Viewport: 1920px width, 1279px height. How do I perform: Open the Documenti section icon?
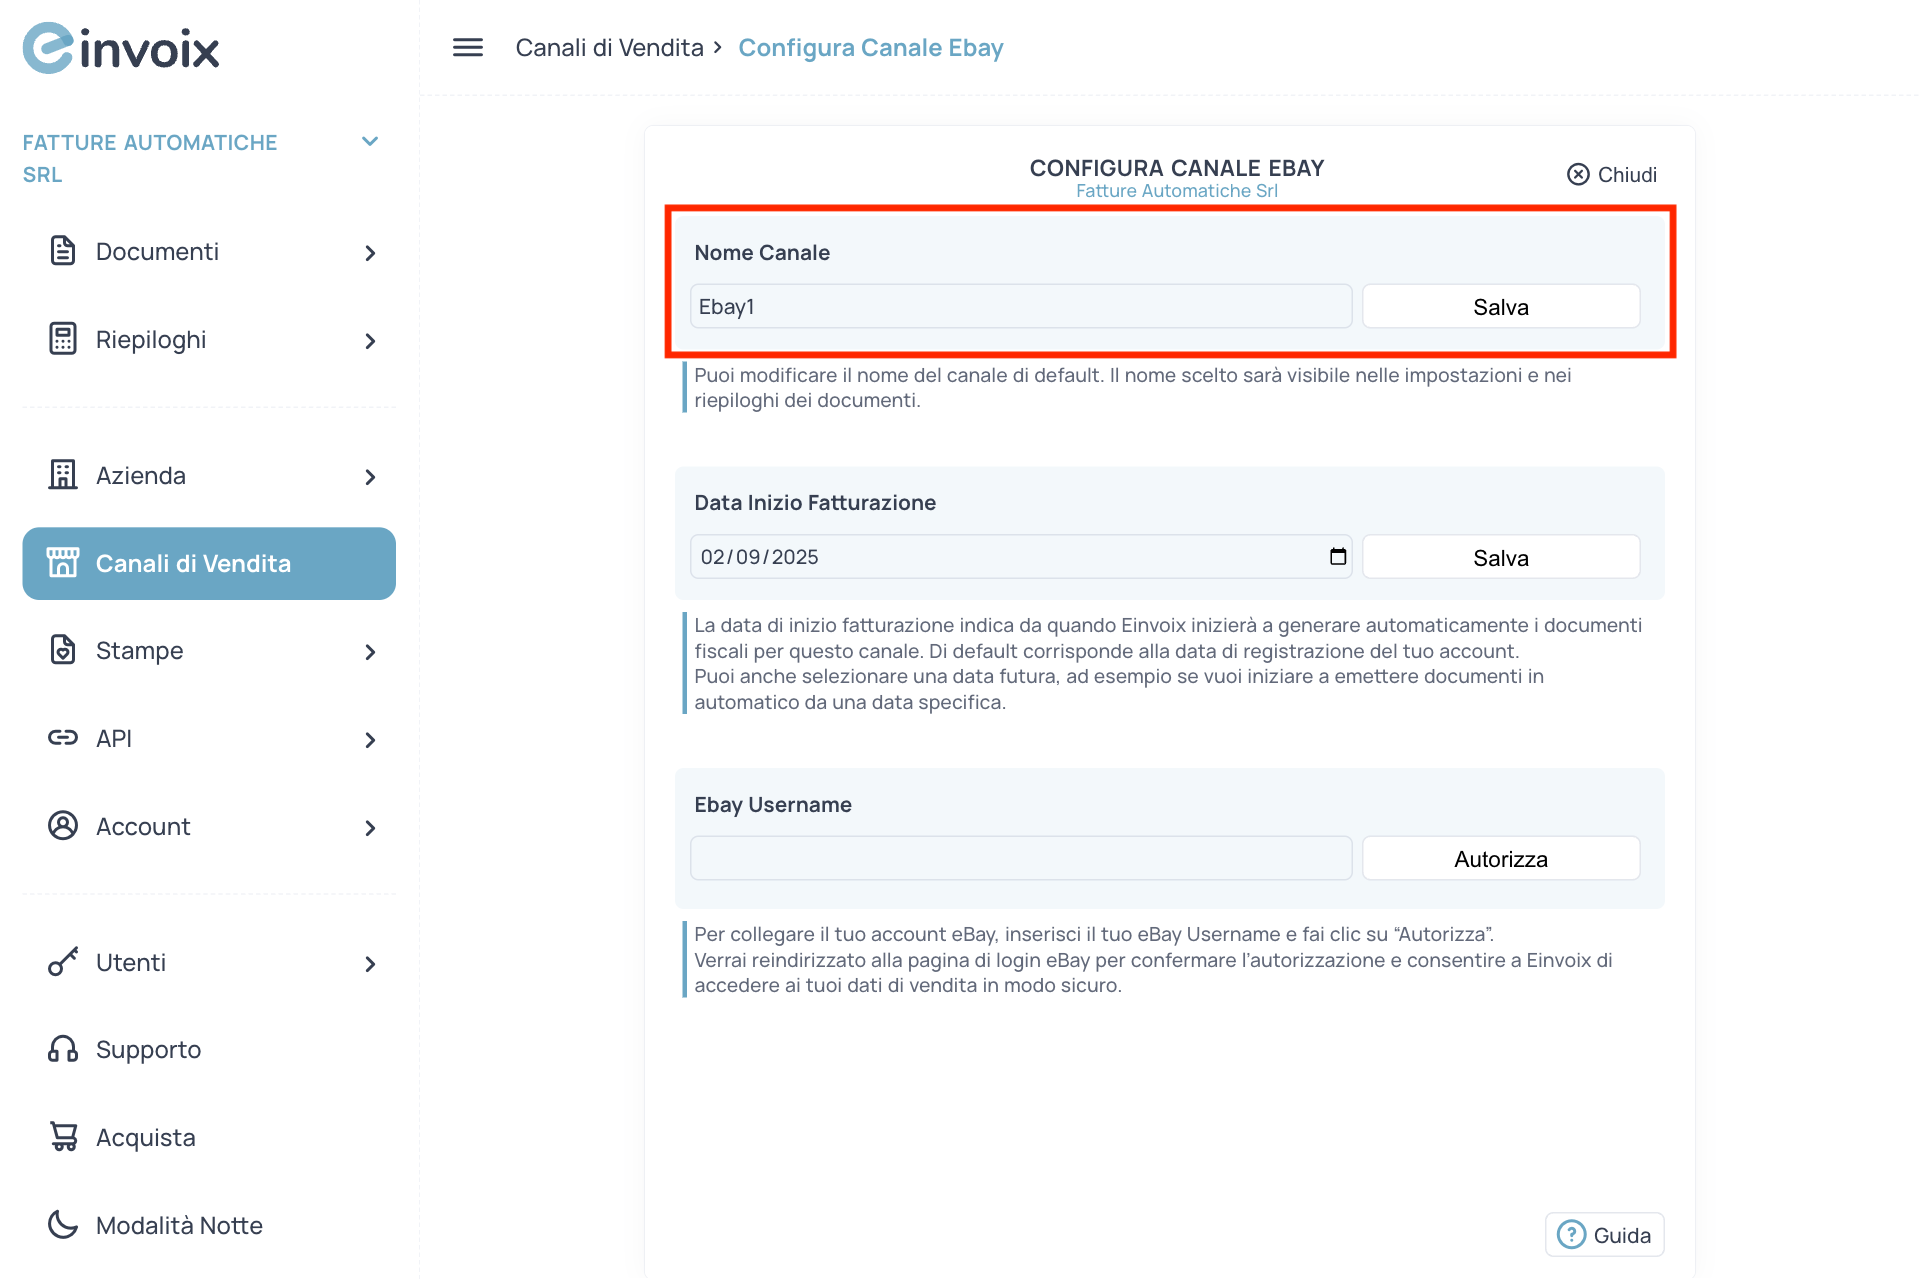(x=63, y=251)
